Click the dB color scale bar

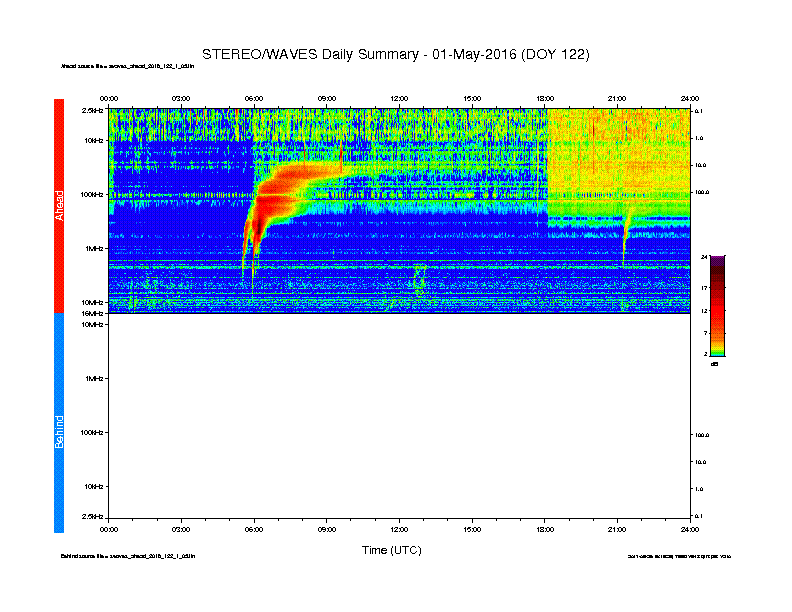[x=717, y=306]
